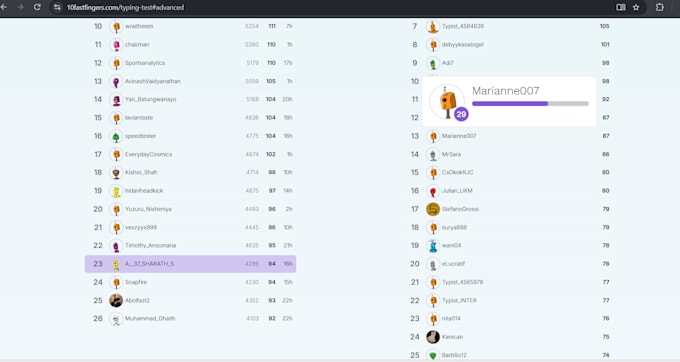Open the Sportsanalytics username link
The image size is (680, 362).
click(145, 63)
